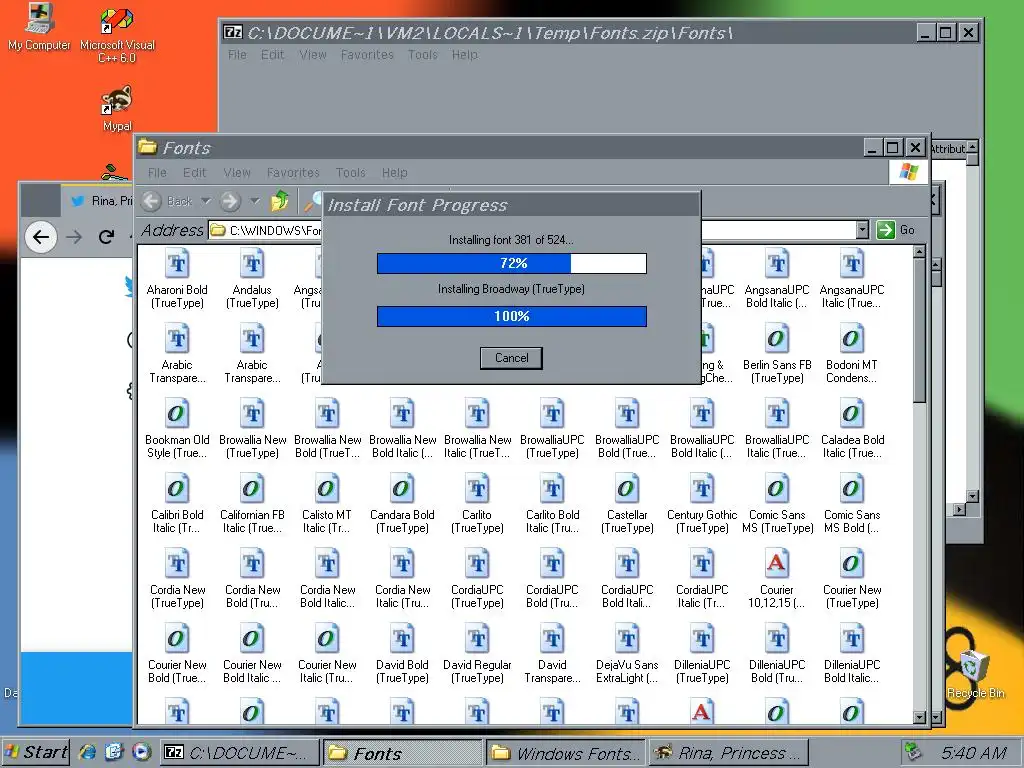Click the Go button
Screen dimensions: 1024x768
point(896,230)
